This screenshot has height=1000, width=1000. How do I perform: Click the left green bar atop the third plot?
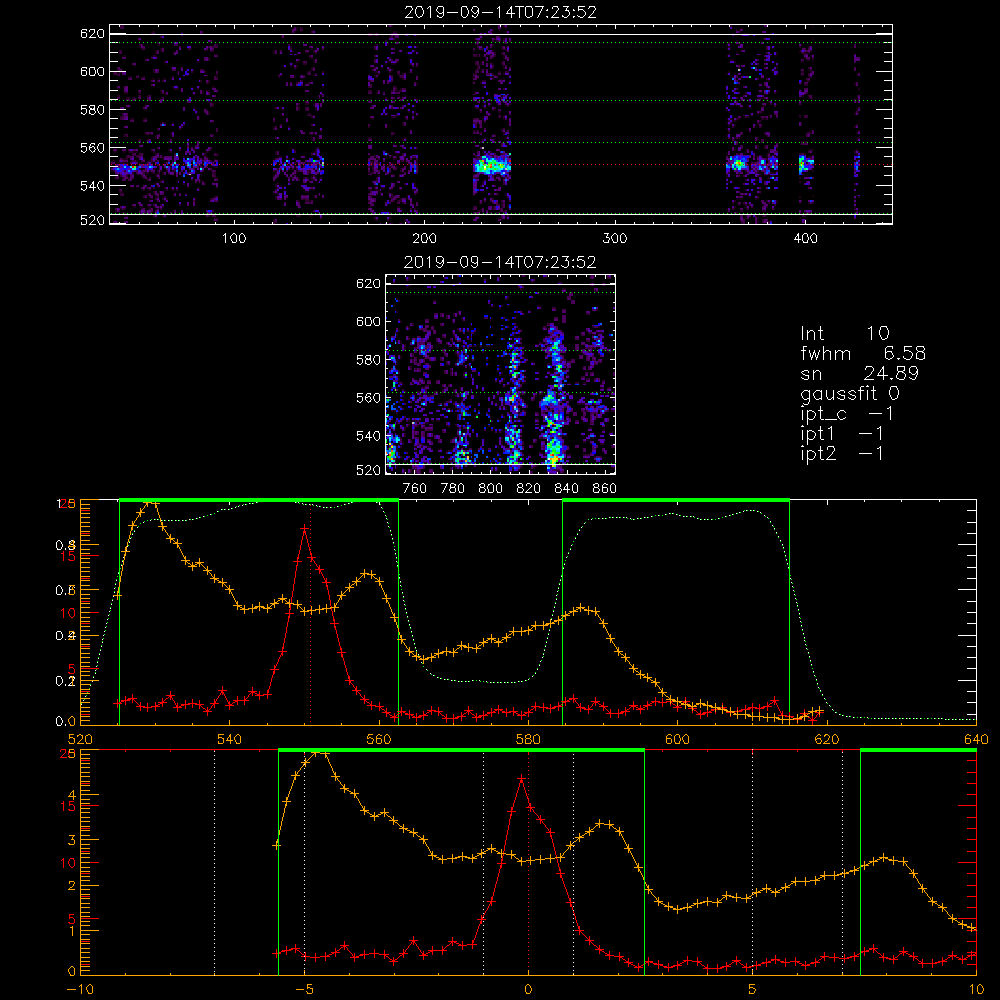point(259,500)
